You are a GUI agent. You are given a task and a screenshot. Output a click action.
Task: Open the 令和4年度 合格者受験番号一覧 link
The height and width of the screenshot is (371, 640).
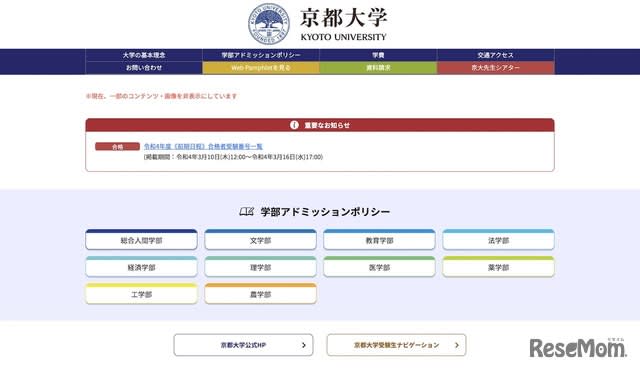tap(203, 146)
